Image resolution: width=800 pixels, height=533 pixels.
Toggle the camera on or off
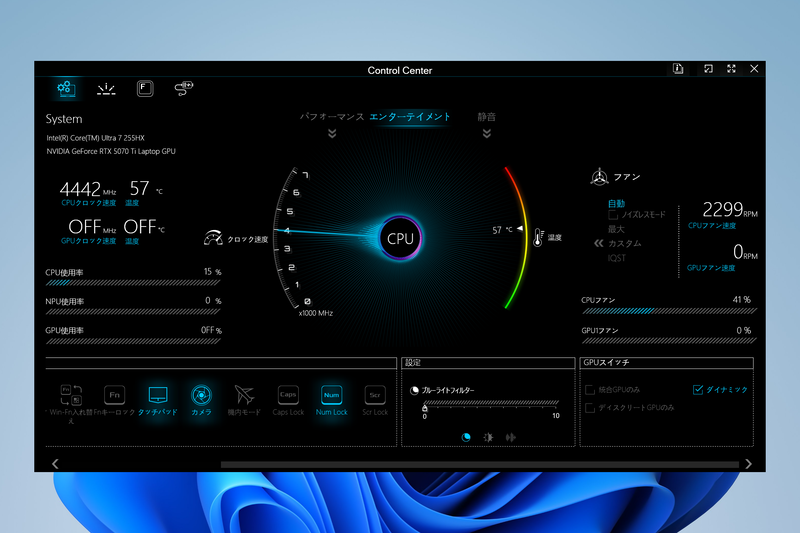(x=201, y=395)
